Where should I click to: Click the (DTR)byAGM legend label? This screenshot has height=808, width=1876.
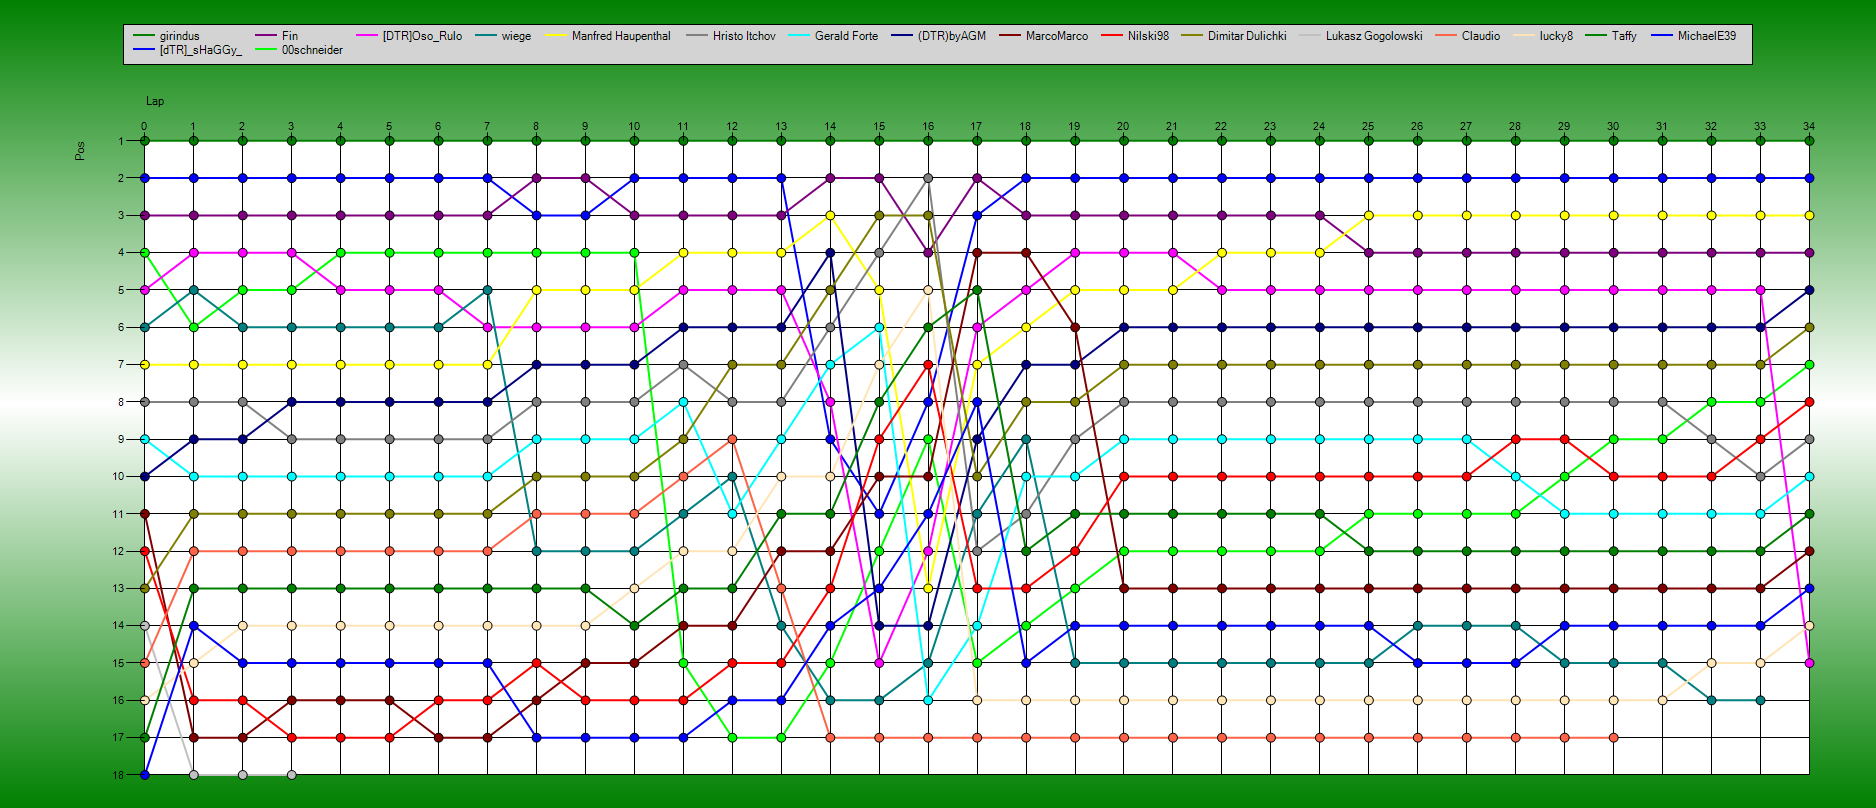[x=952, y=36]
